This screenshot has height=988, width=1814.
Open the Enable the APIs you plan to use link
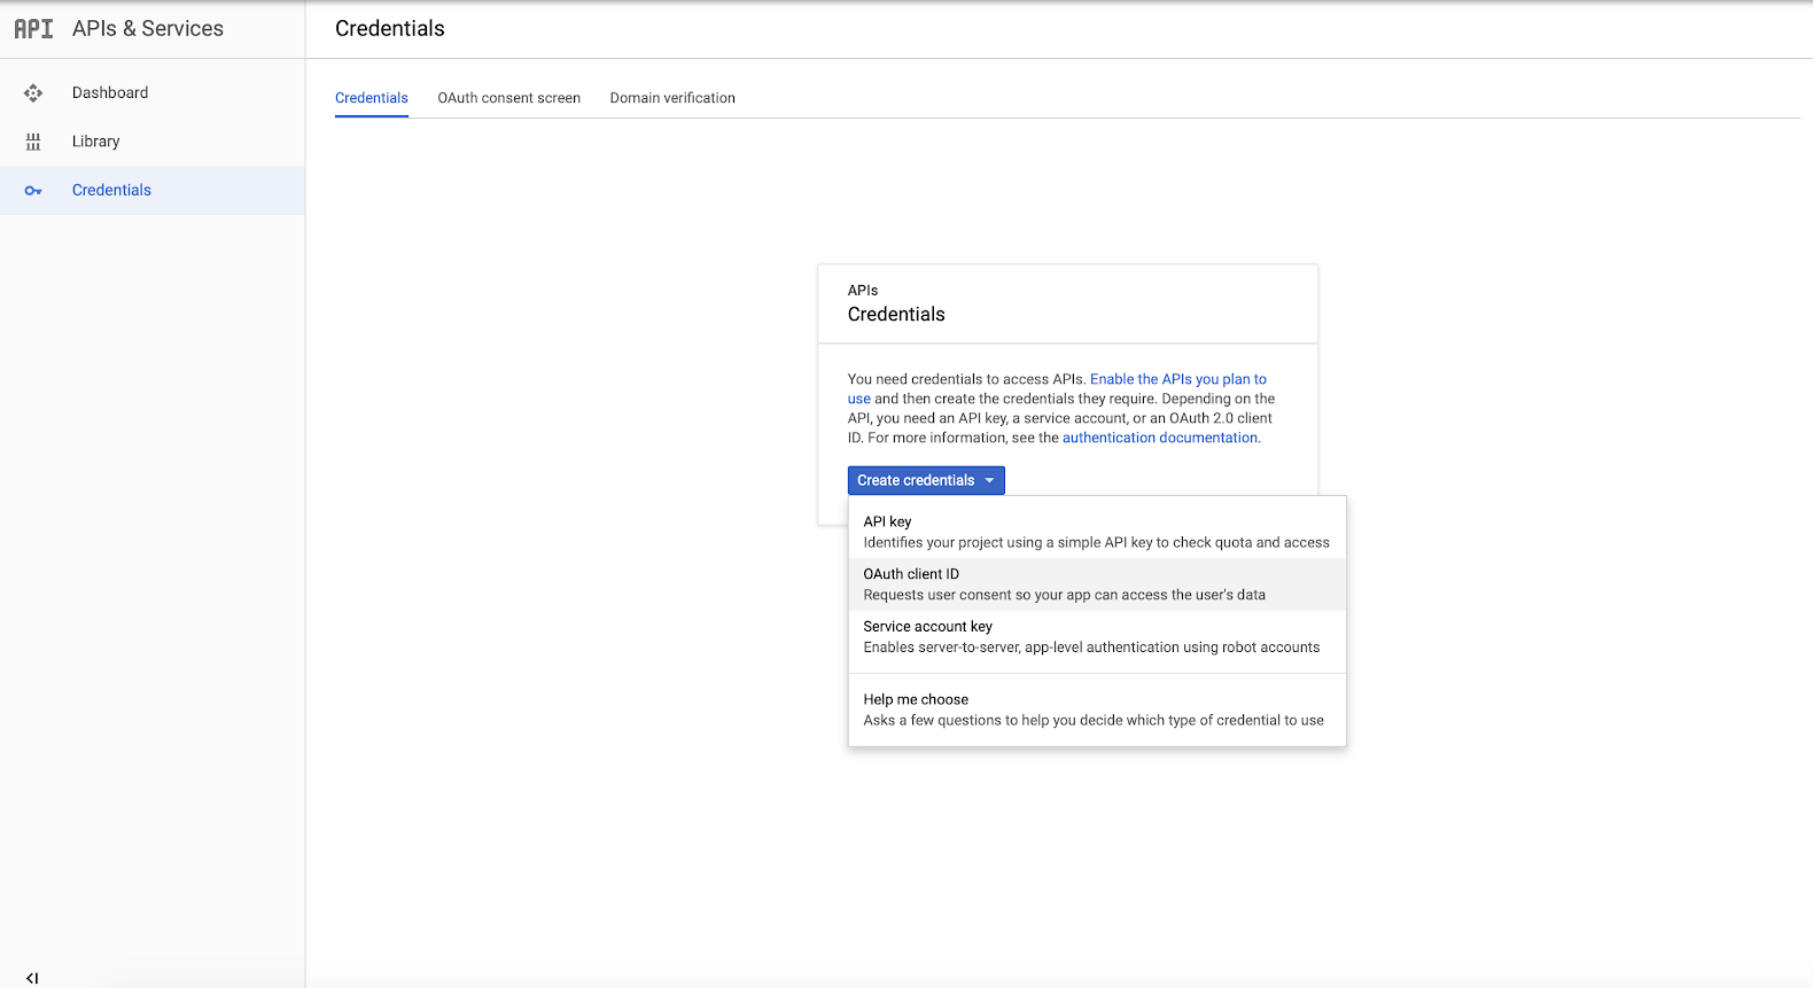[1177, 379]
